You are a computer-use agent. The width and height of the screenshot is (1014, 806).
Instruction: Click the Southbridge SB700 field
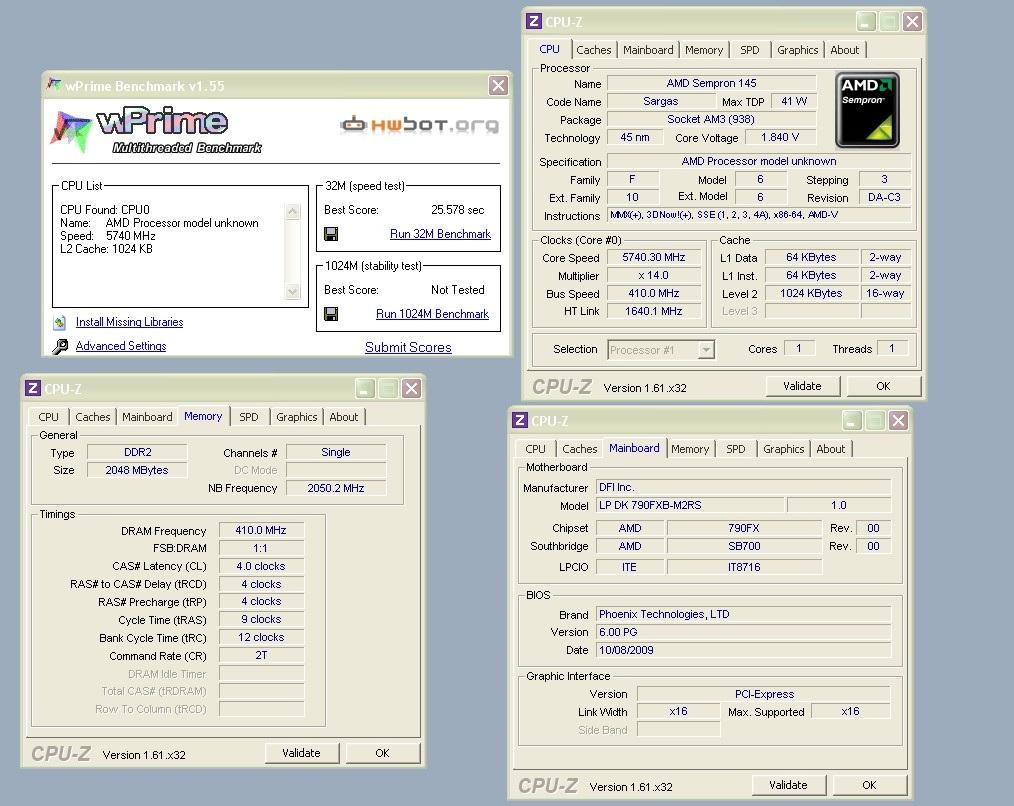click(744, 547)
